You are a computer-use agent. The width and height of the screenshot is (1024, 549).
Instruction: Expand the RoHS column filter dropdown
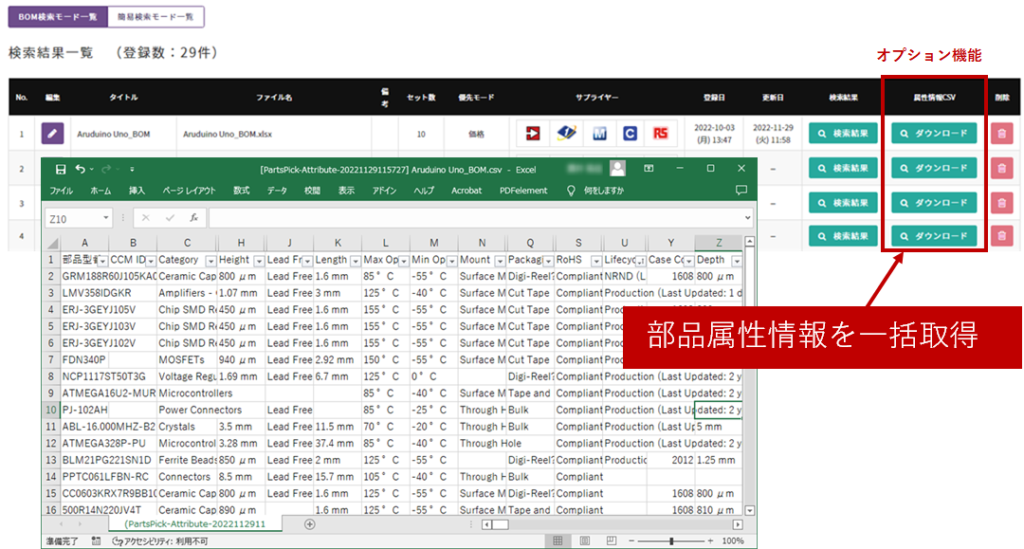tap(594, 260)
